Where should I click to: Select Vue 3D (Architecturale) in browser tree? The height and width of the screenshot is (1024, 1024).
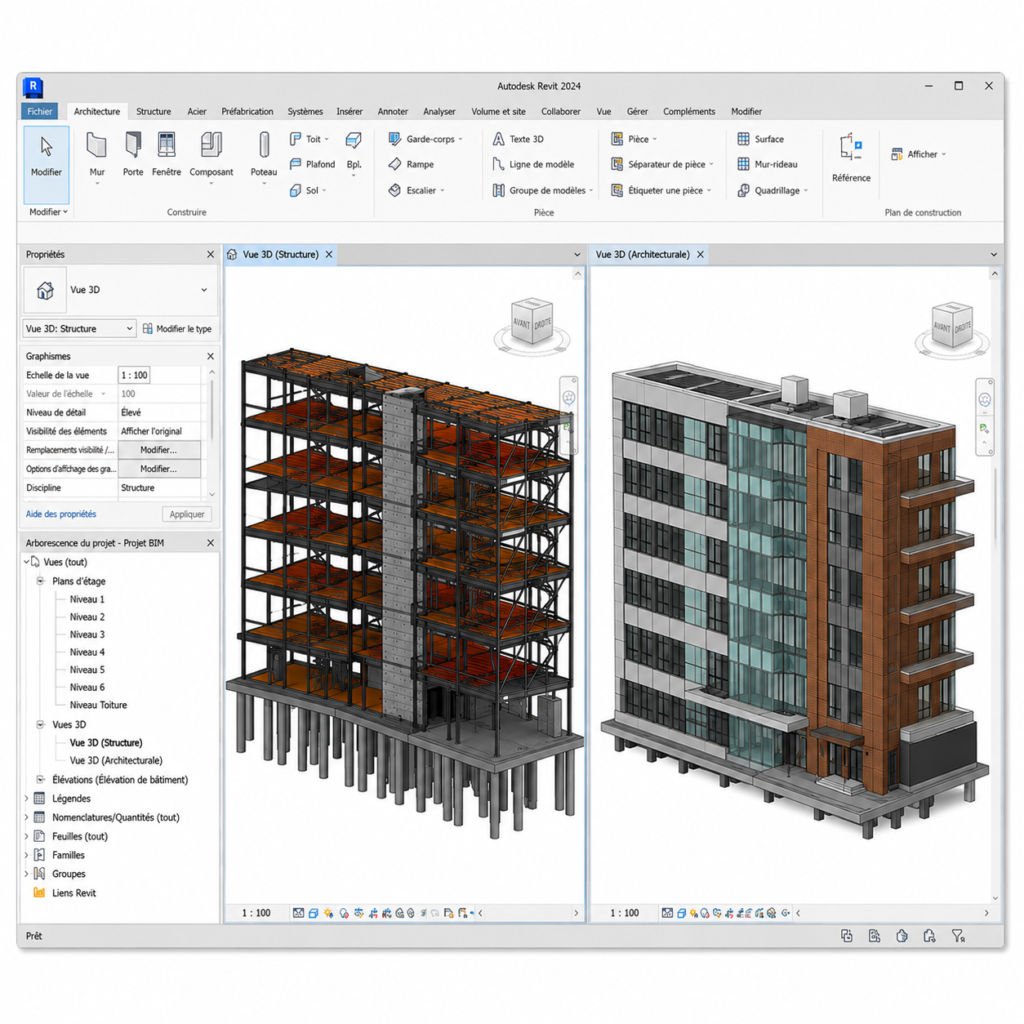(116, 760)
